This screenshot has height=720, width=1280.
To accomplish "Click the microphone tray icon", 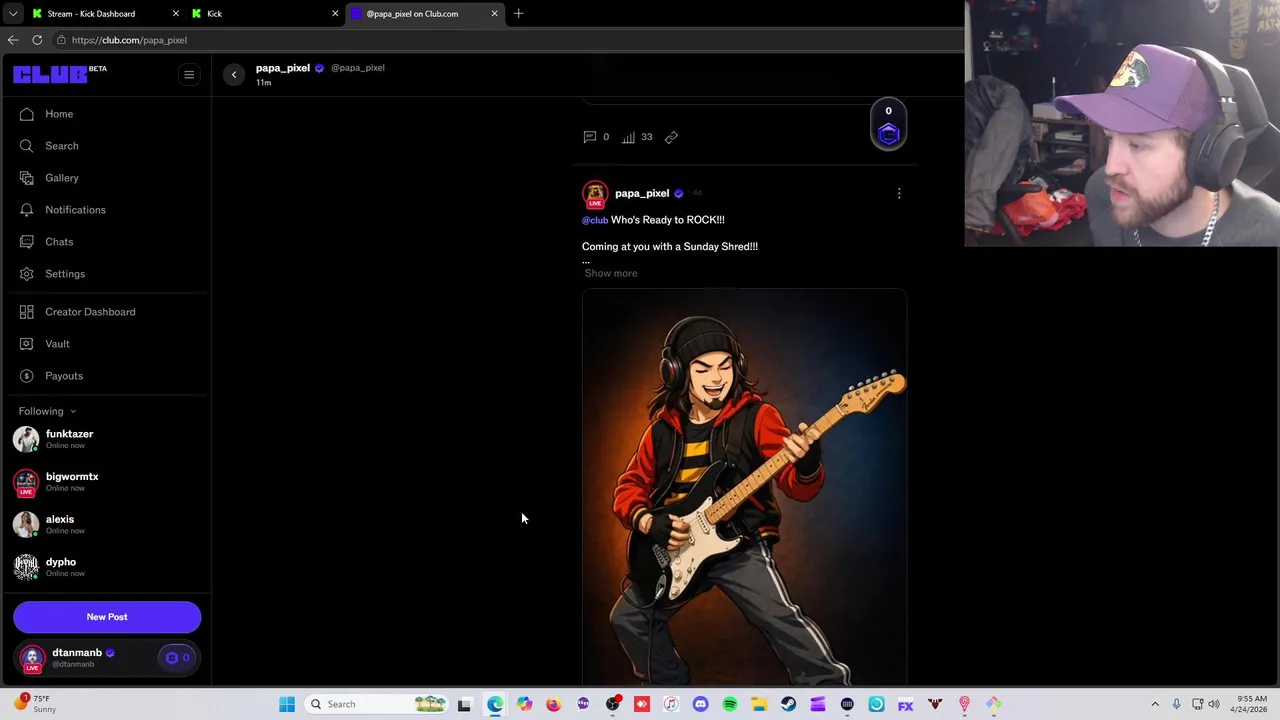I will tap(1176, 704).
